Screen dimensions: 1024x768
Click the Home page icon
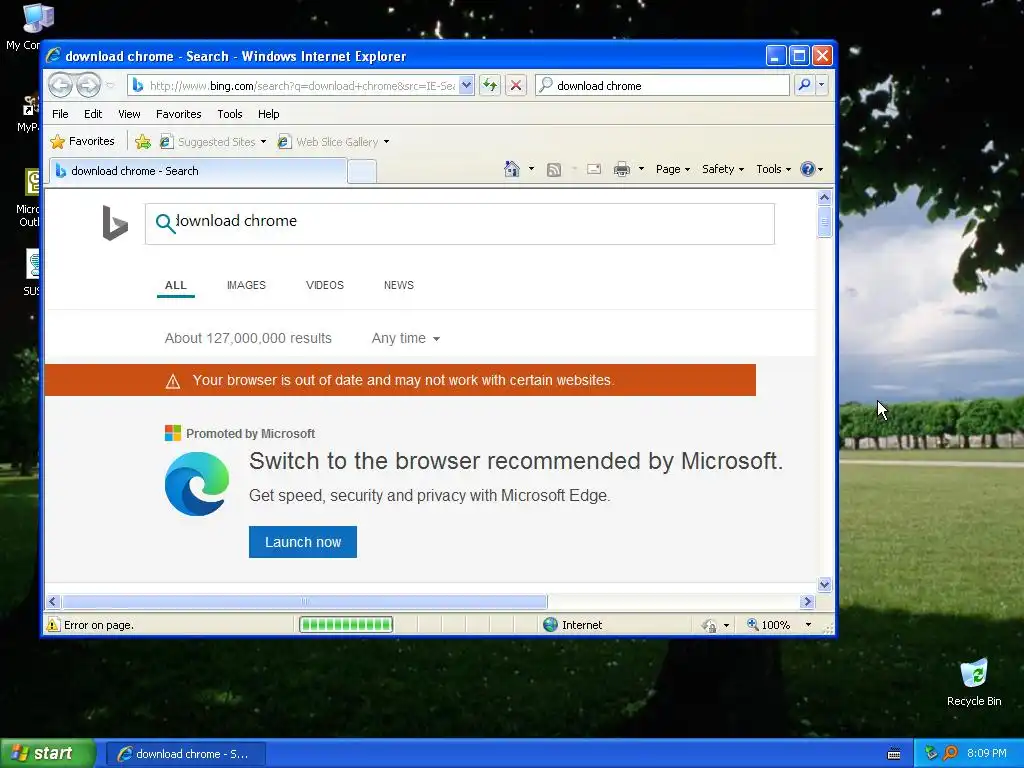tap(512, 169)
